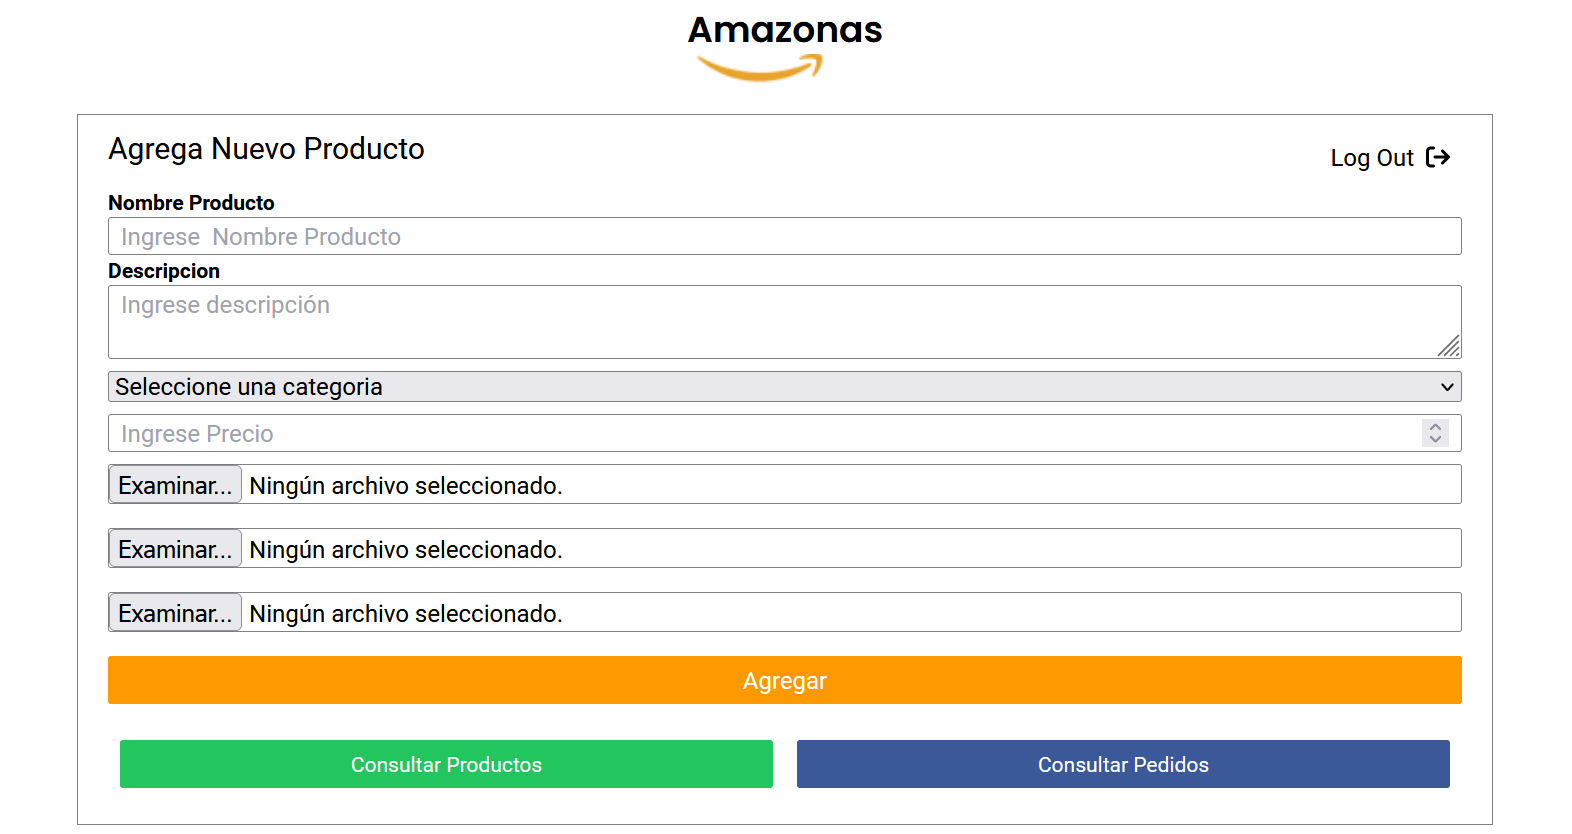Click 'Ningún archivo seleccionado' next to first Examinar

click(405, 485)
